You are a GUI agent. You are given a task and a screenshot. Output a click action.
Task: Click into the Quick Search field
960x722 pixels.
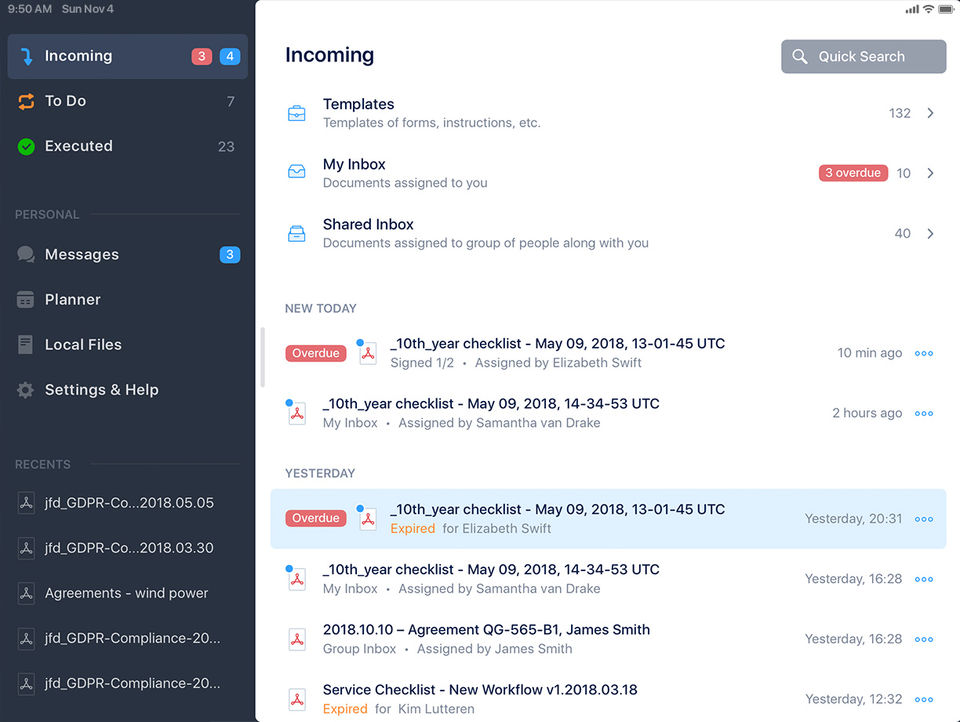[863, 56]
